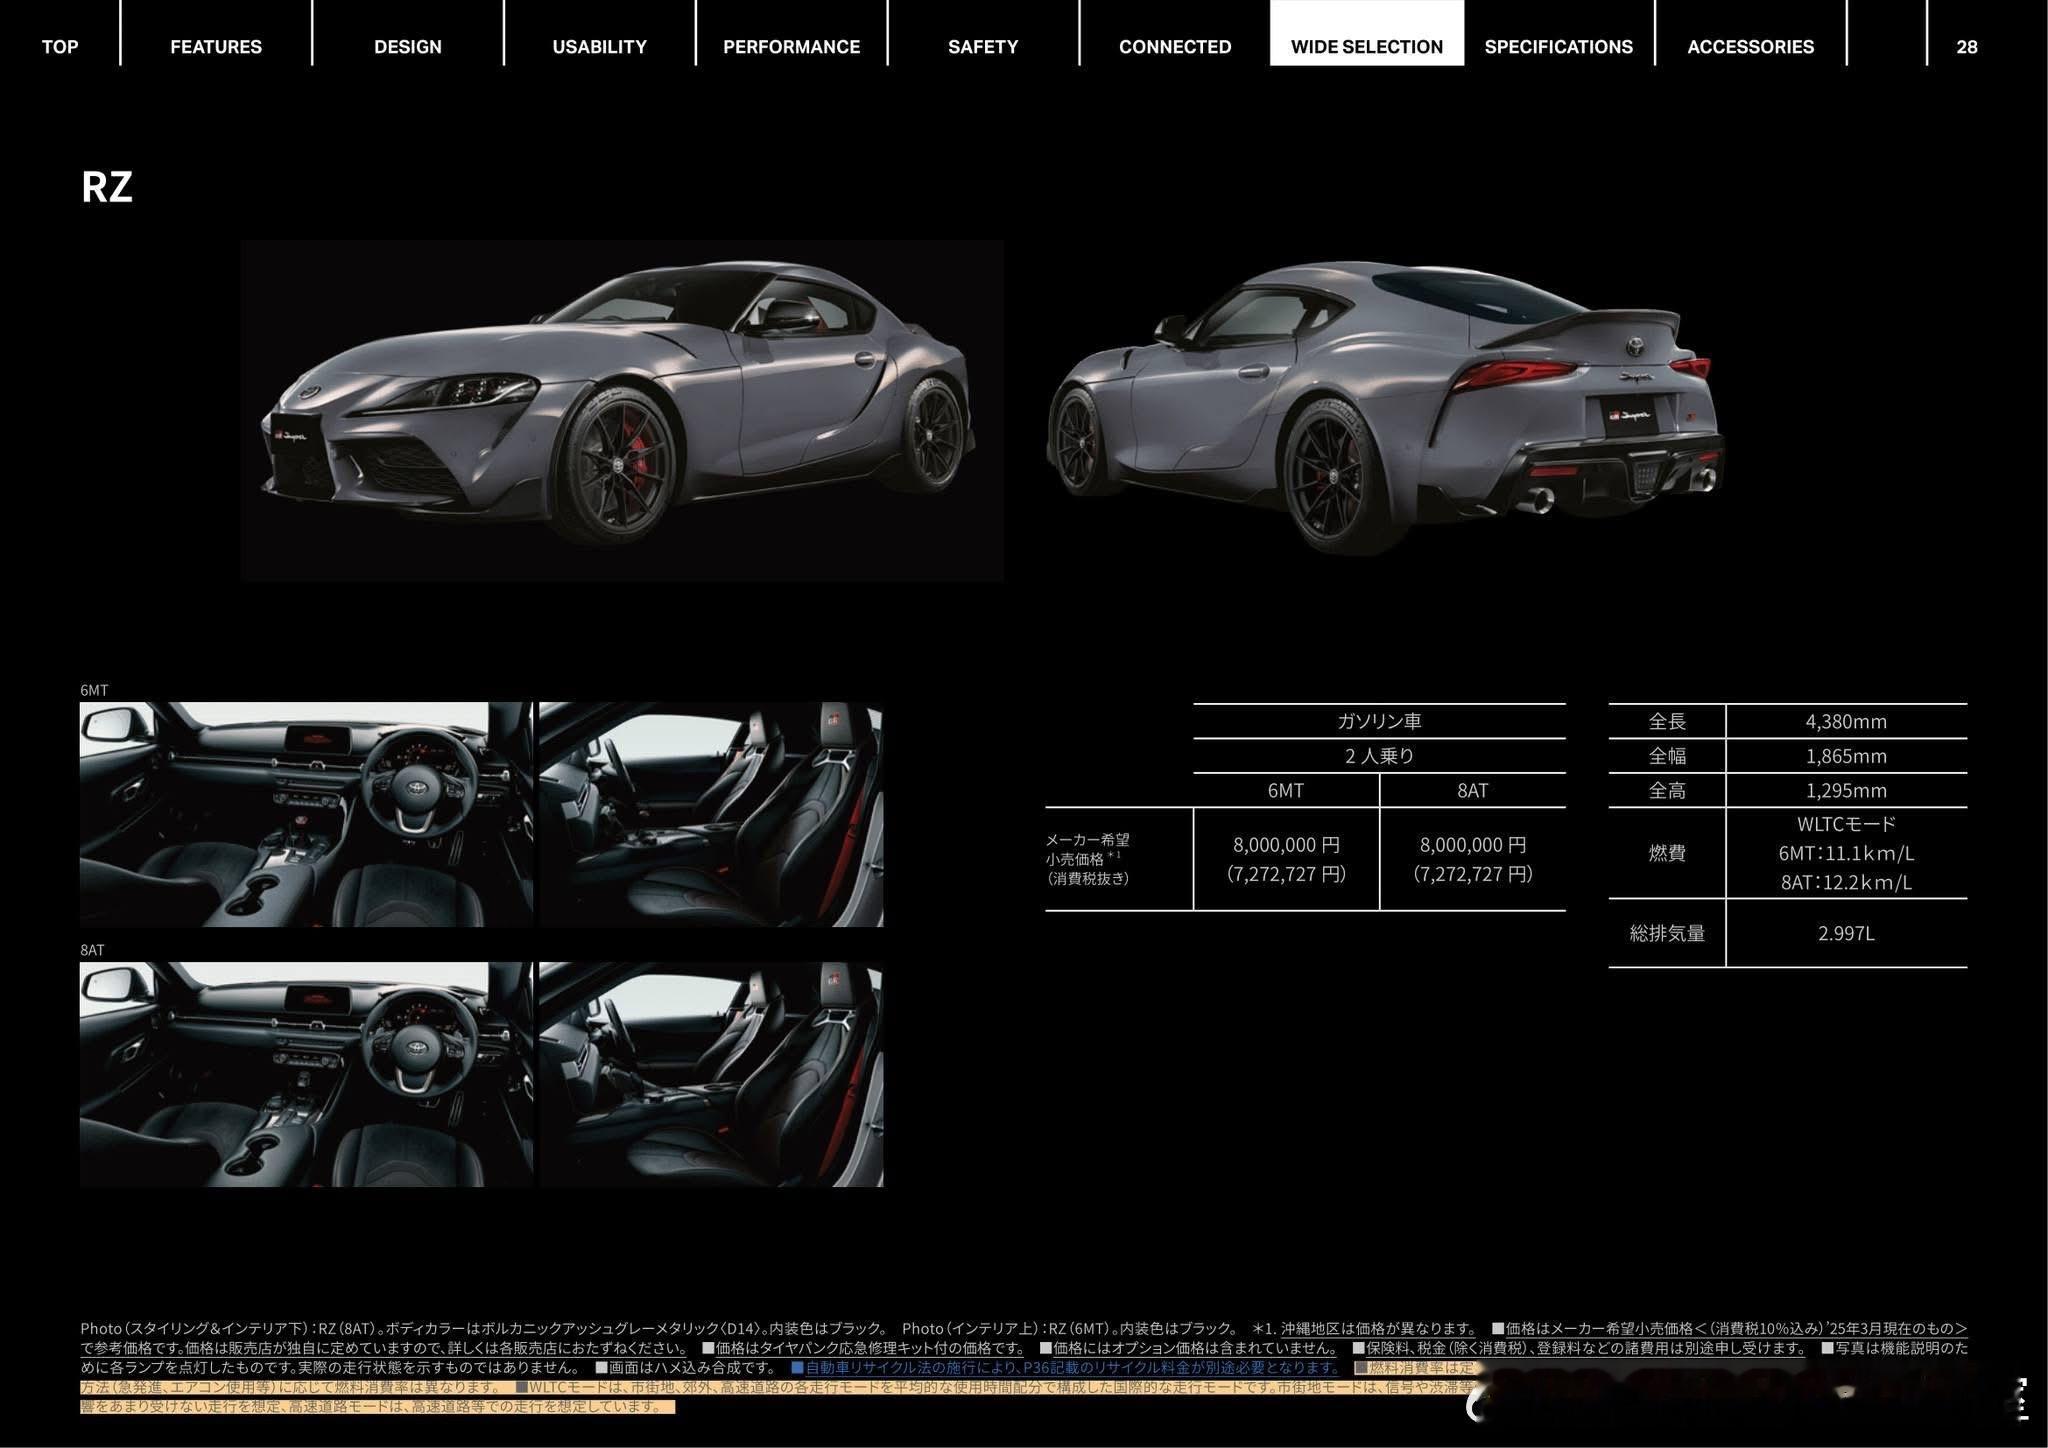The image size is (2048, 1448).
Task: Click the 総排気量 row label
Action: pos(1667,933)
